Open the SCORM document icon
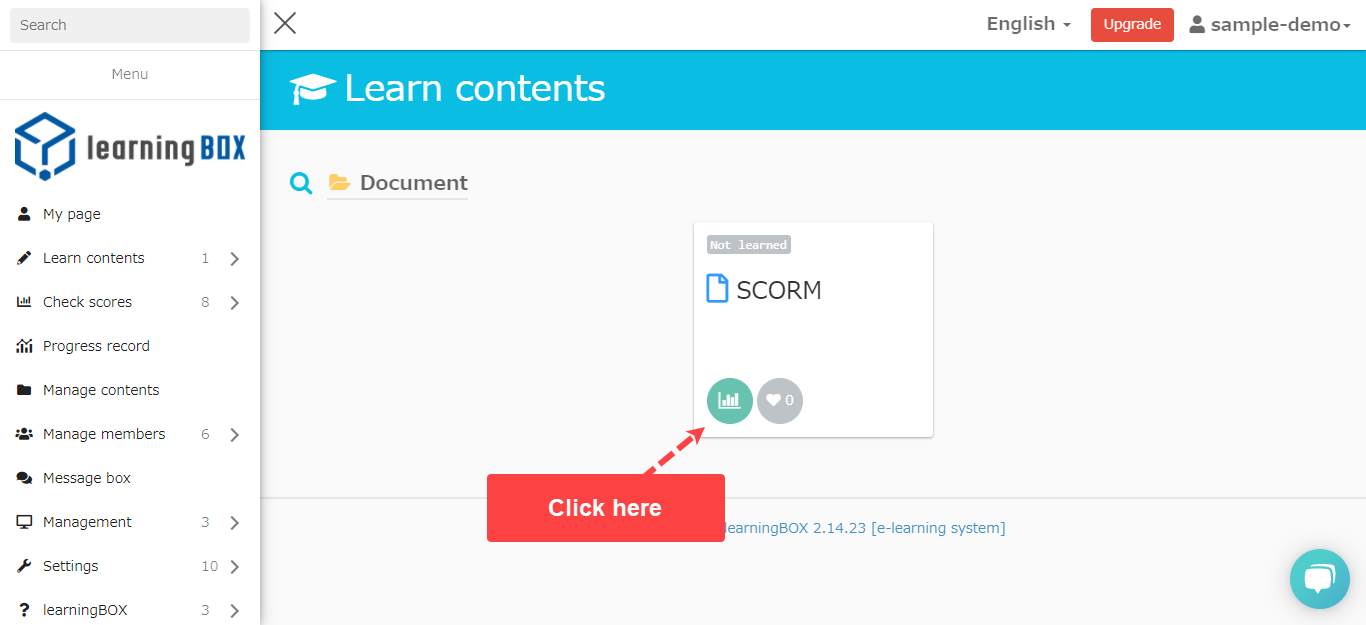This screenshot has width=1366, height=625. 717,289
